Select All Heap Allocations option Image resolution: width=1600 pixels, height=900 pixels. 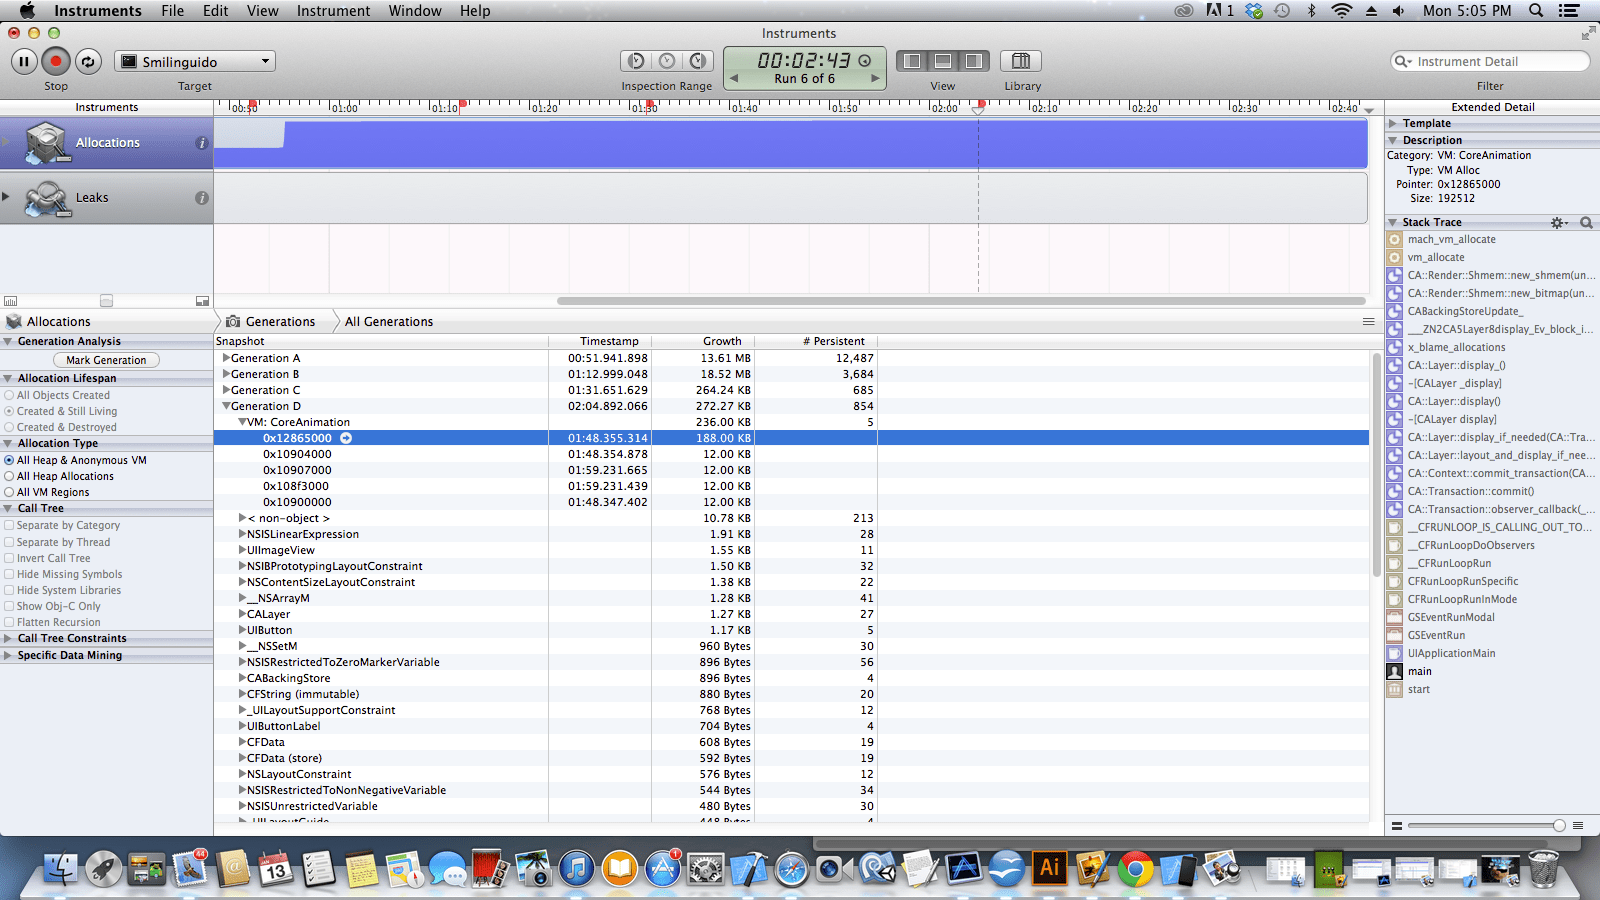point(9,476)
